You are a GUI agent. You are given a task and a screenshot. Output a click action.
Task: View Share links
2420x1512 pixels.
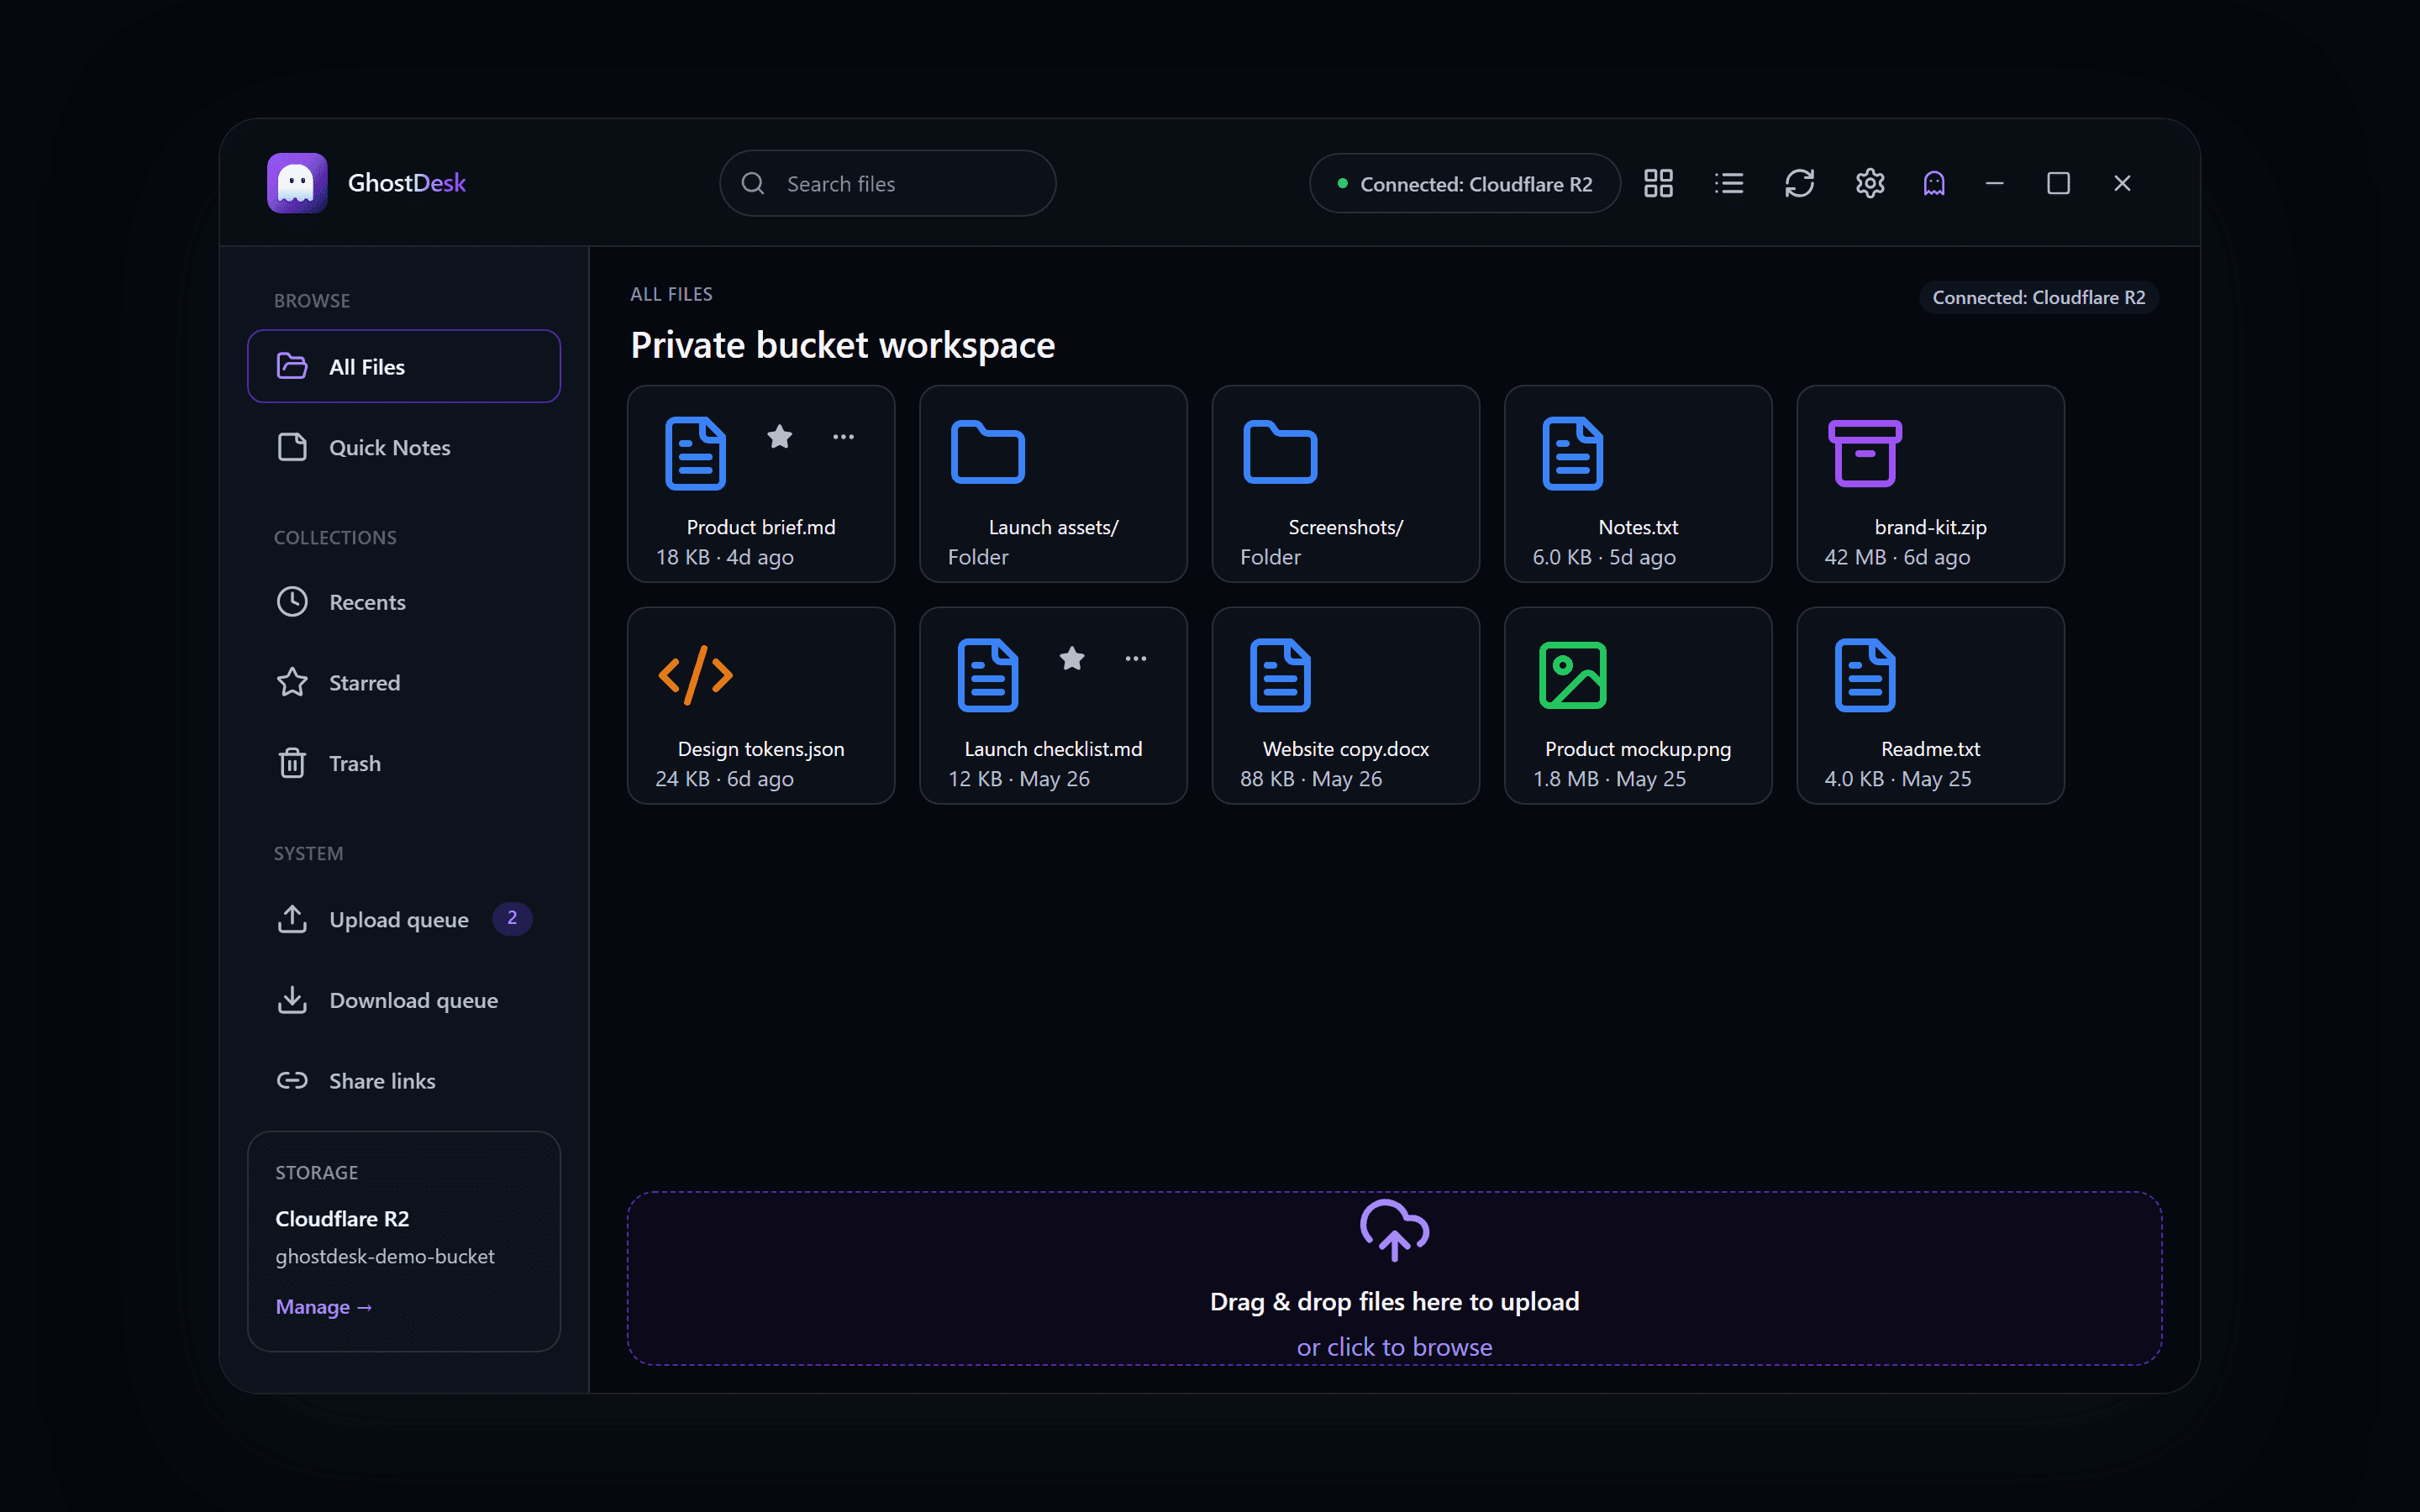[x=404, y=1080]
